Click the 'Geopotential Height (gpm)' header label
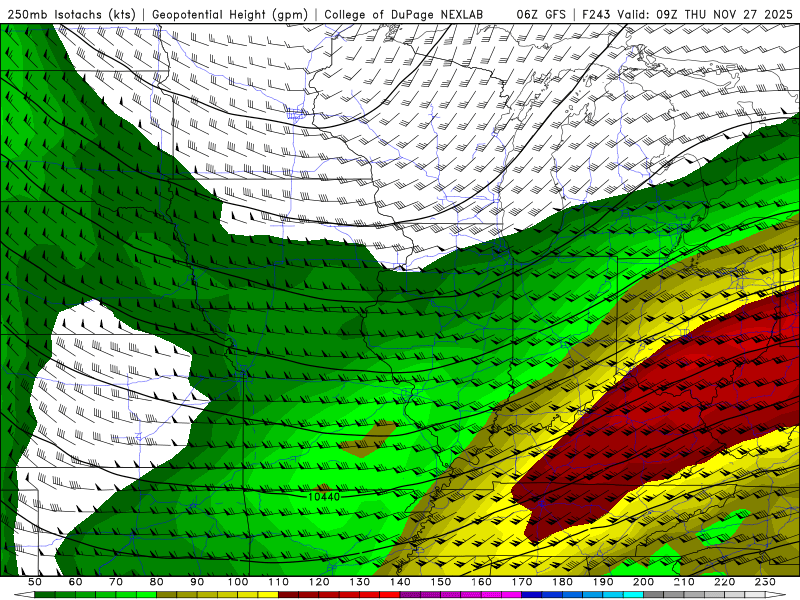This screenshot has height=600, width=800. coord(230,15)
